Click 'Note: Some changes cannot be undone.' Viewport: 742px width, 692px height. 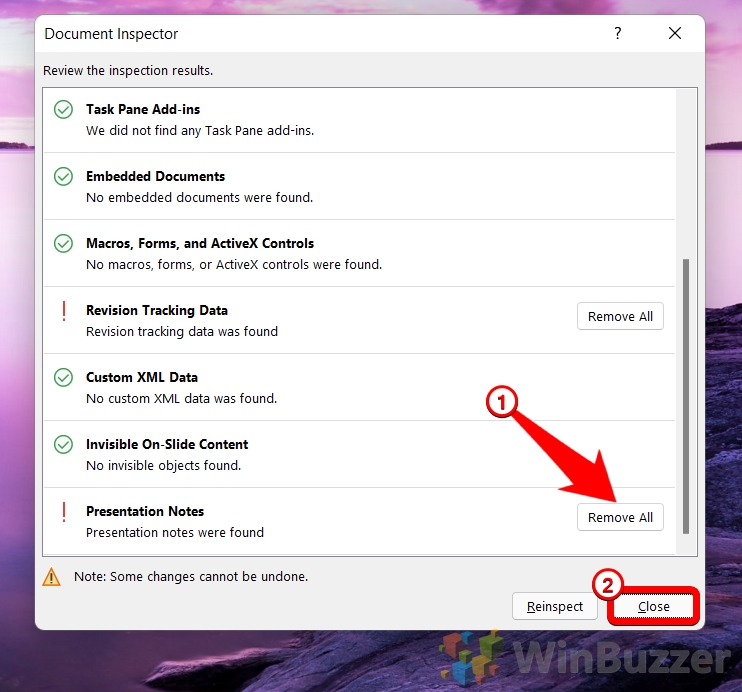point(191,577)
